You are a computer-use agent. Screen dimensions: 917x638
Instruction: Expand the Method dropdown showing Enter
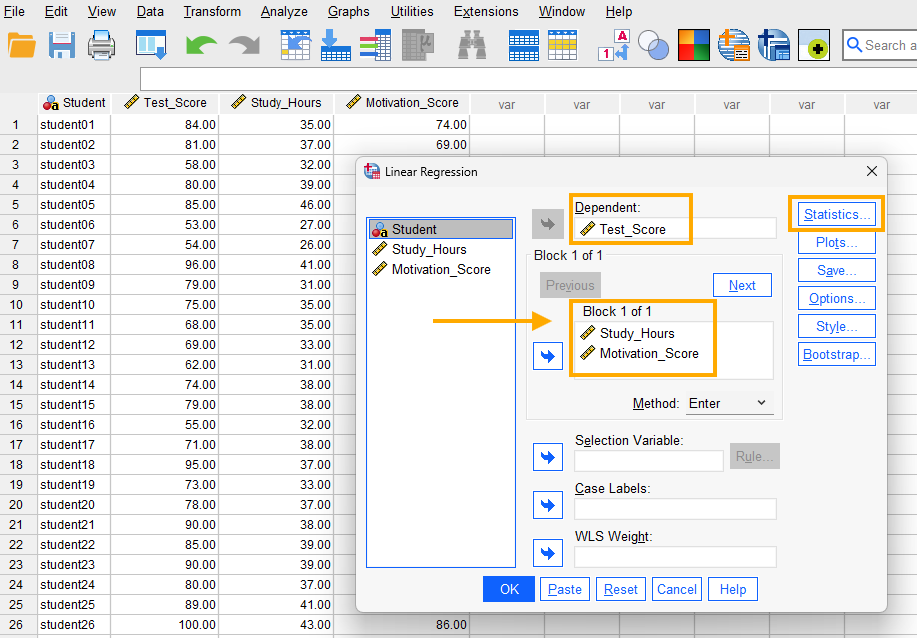coord(728,403)
